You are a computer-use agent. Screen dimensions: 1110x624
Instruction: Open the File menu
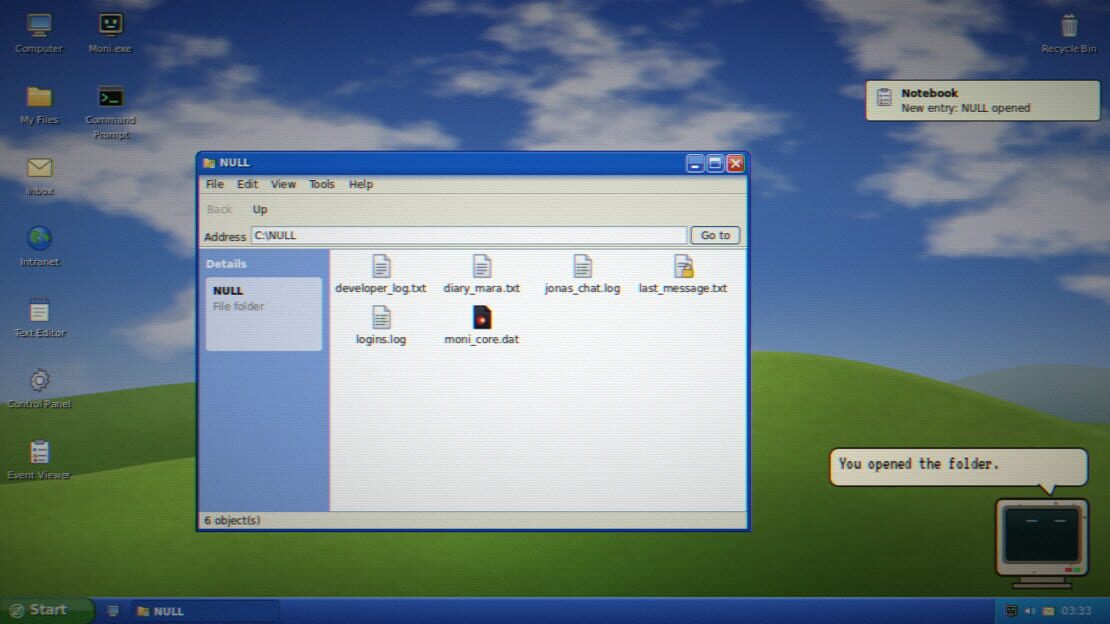(214, 184)
